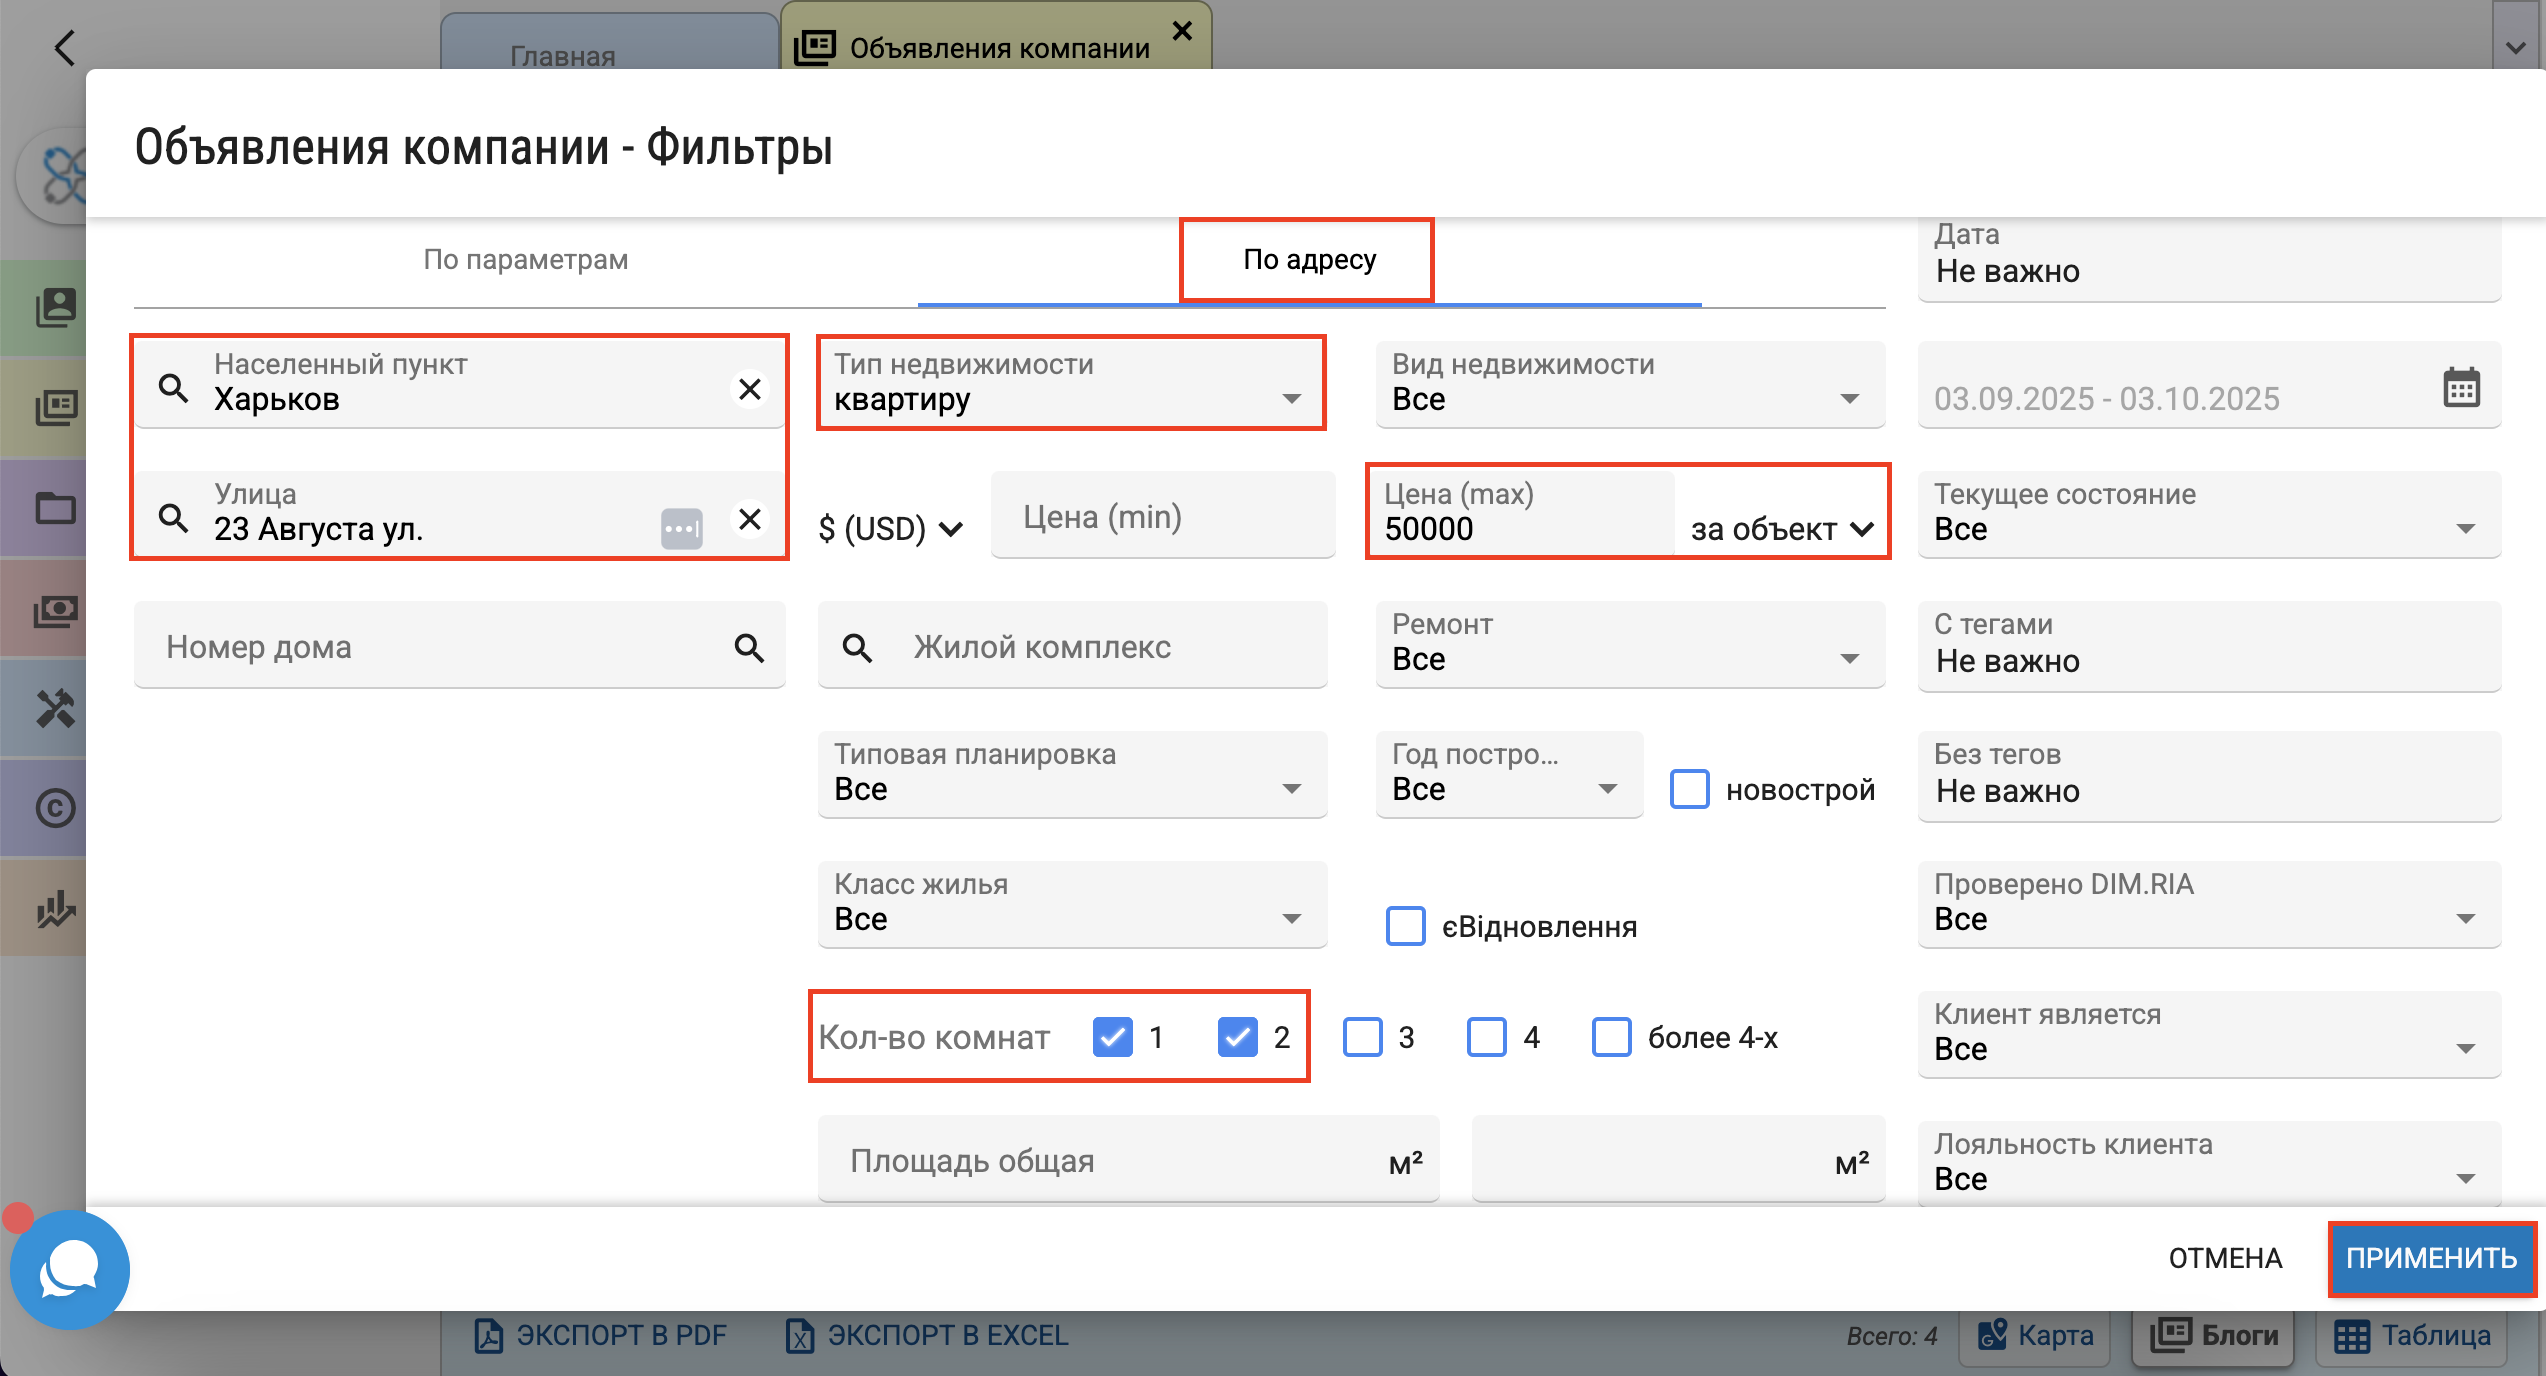
Task: Click the gray ellipsis icon in Улица field
Action: tap(681, 528)
